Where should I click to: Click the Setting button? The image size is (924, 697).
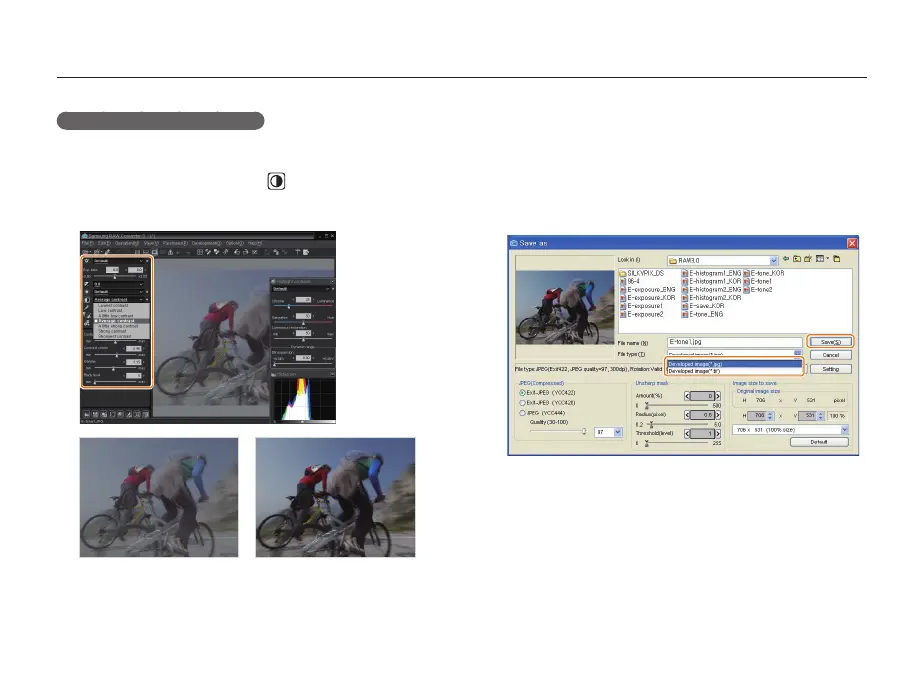pyautogui.click(x=830, y=369)
